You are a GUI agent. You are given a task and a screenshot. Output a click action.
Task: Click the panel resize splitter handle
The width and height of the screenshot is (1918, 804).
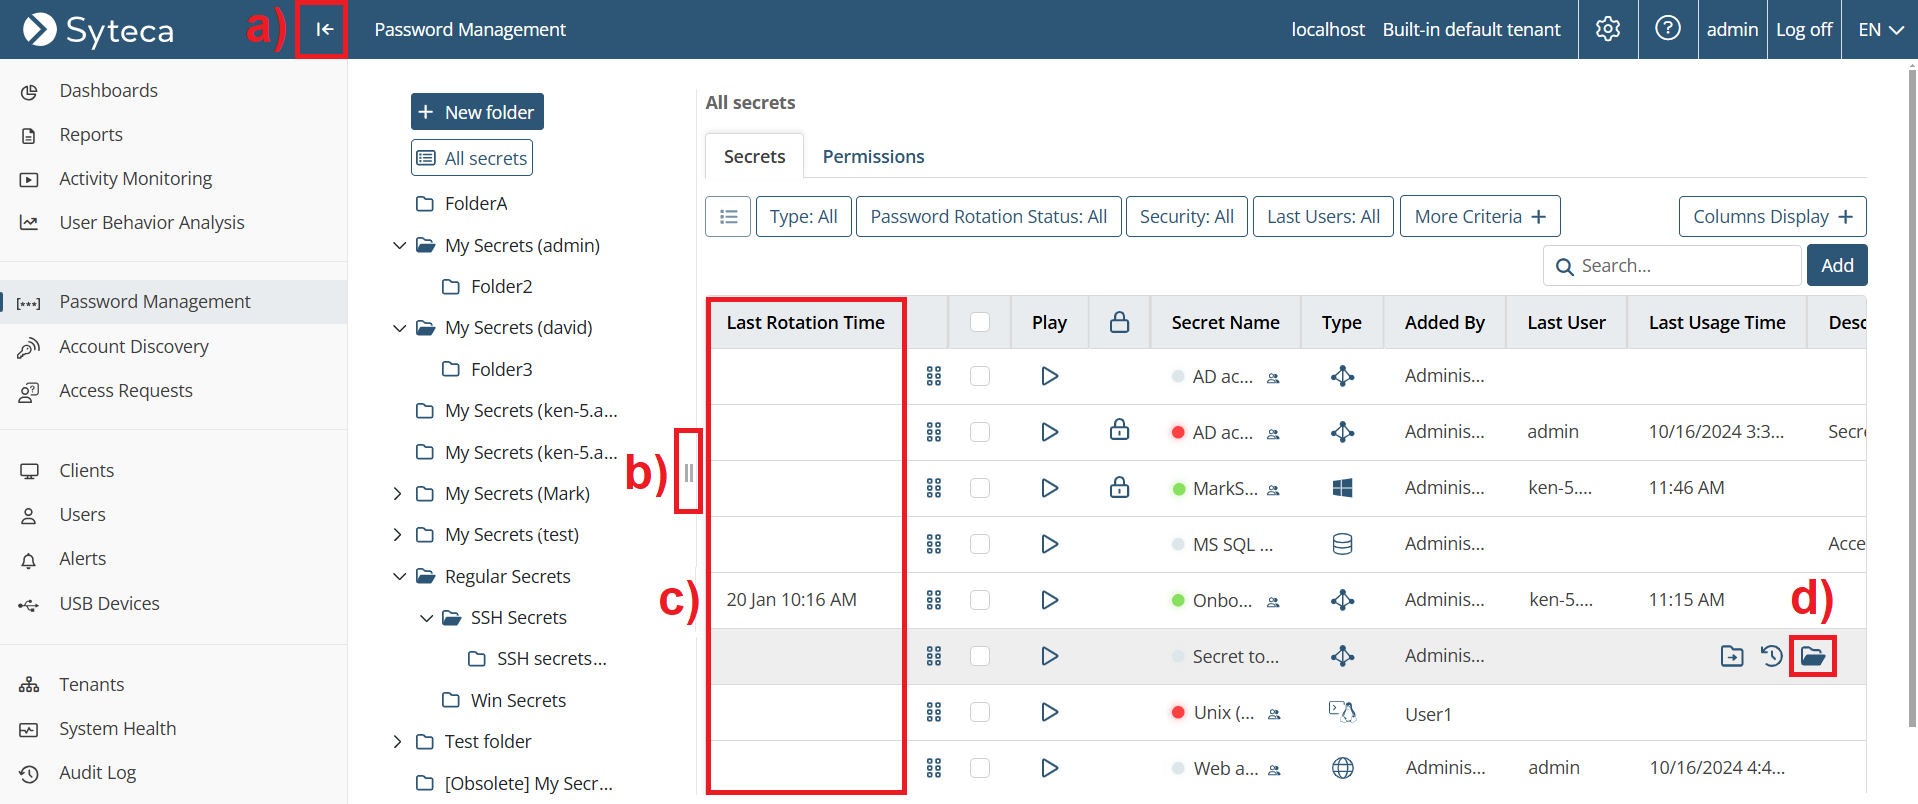click(689, 472)
